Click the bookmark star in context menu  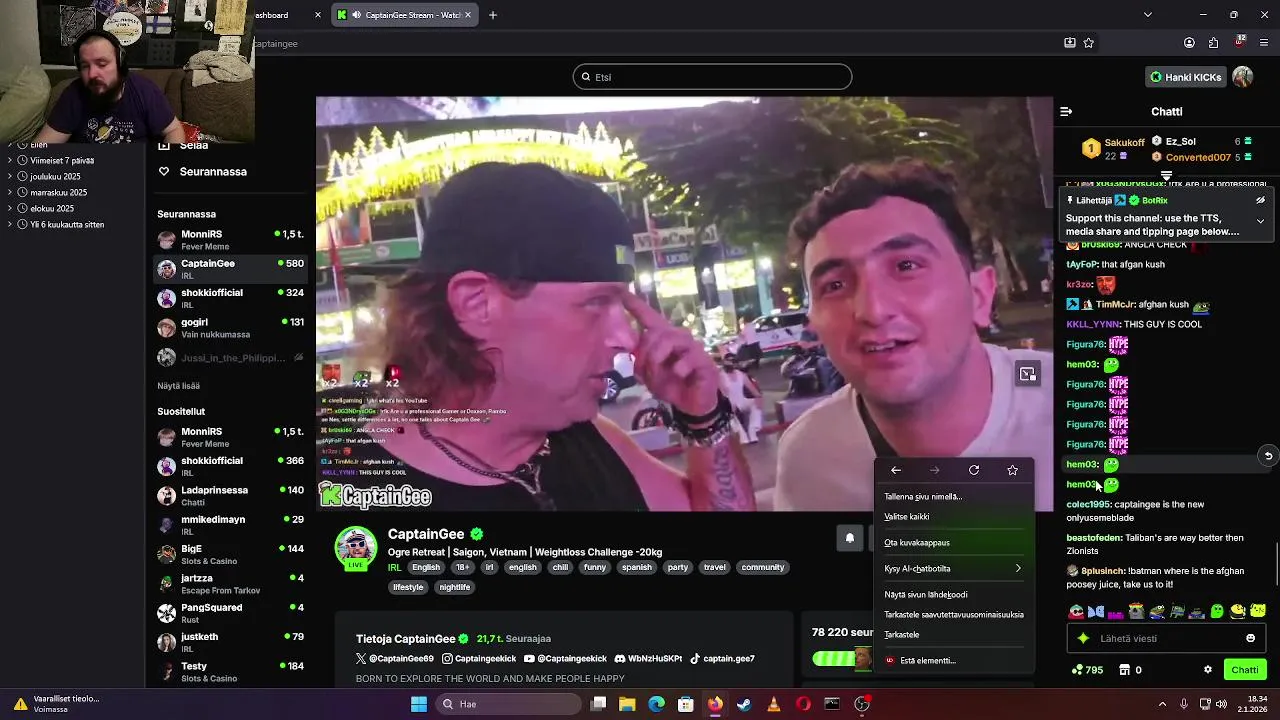coord(1013,470)
